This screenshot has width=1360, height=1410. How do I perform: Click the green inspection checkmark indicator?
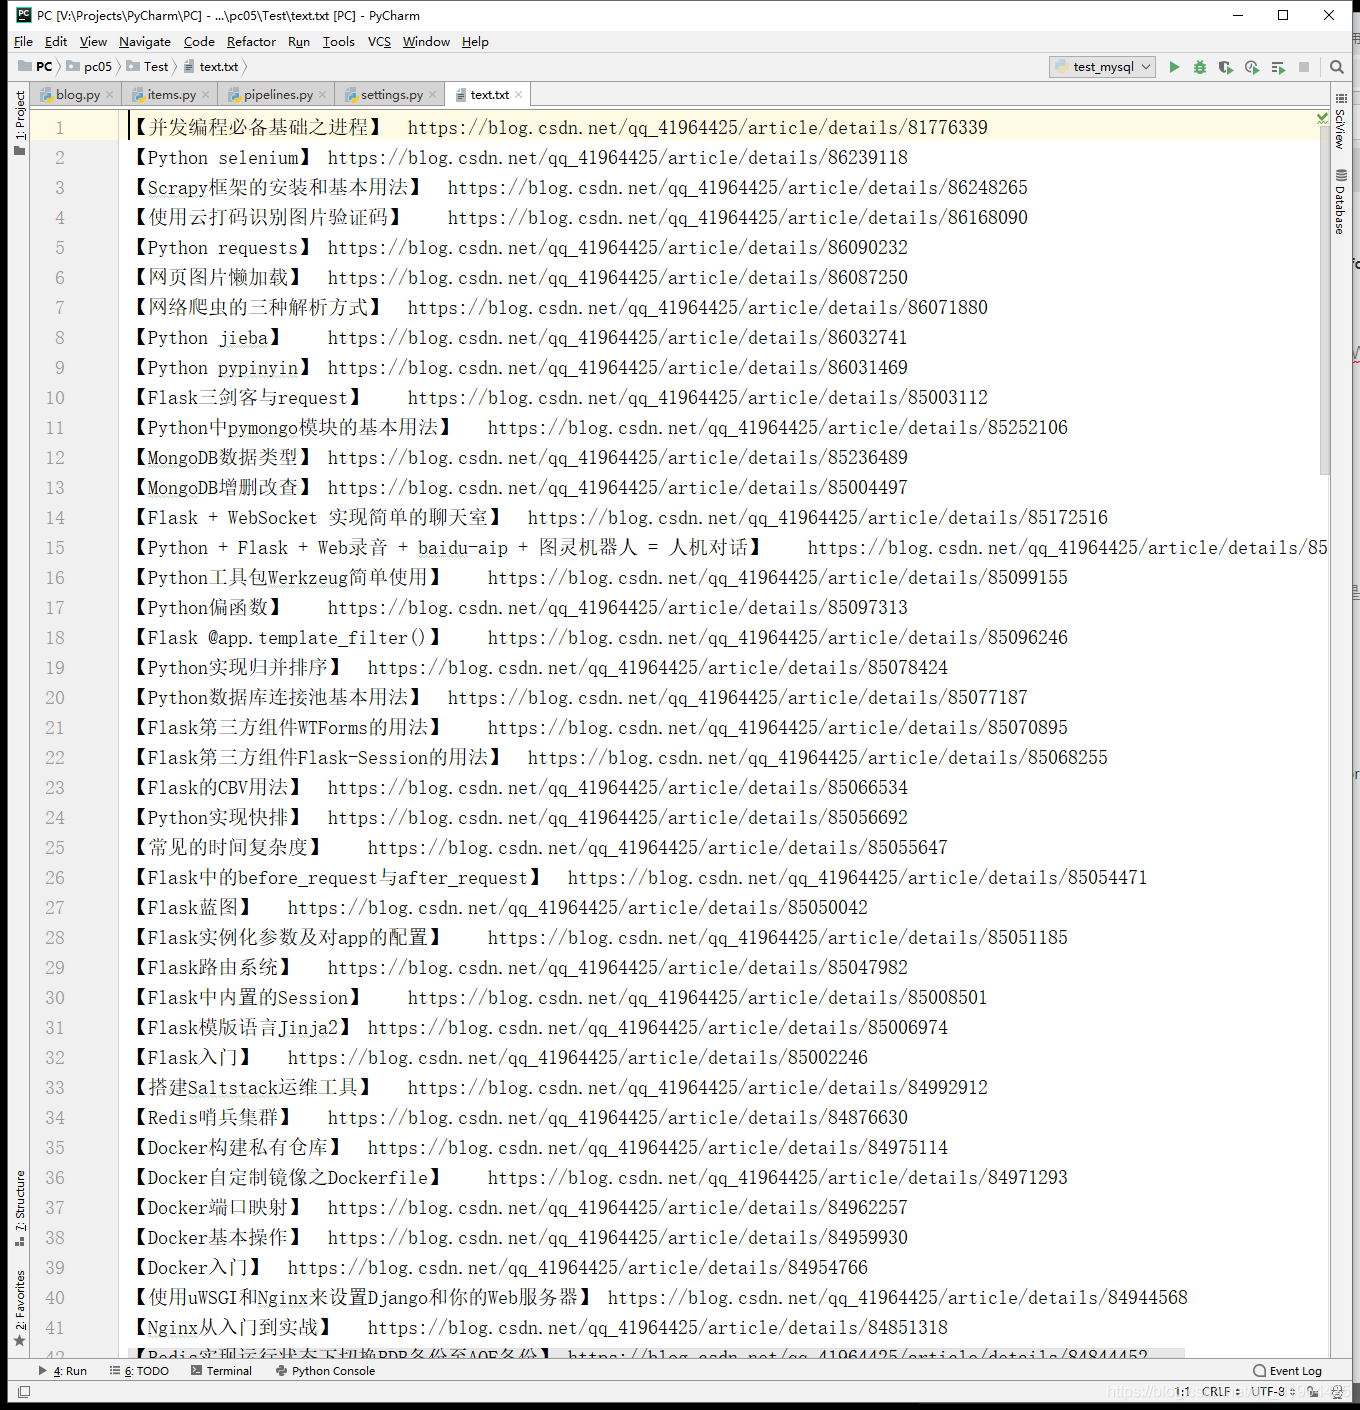[1323, 118]
